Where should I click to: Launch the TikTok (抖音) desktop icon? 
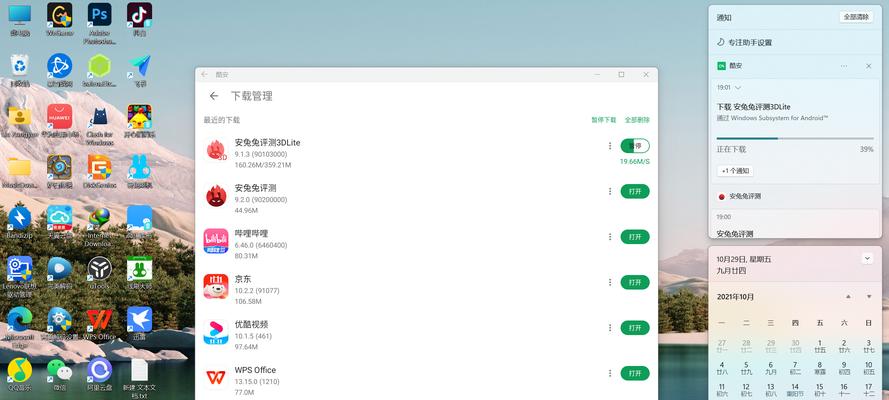139,15
